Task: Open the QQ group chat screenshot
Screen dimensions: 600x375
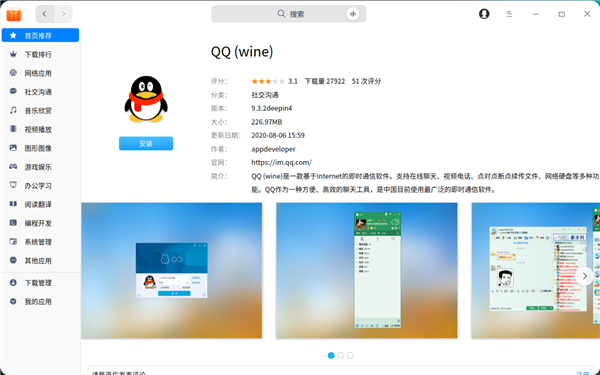Action: point(536,271)
